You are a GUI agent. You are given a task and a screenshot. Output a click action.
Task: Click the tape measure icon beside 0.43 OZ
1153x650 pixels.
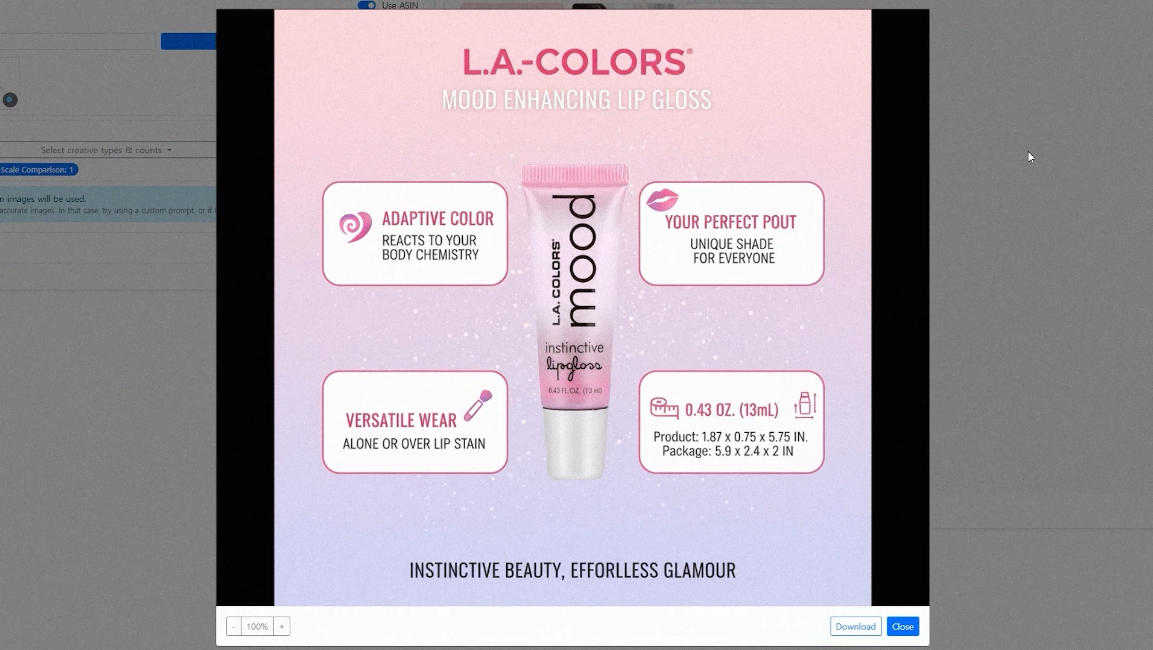[664, 407]
